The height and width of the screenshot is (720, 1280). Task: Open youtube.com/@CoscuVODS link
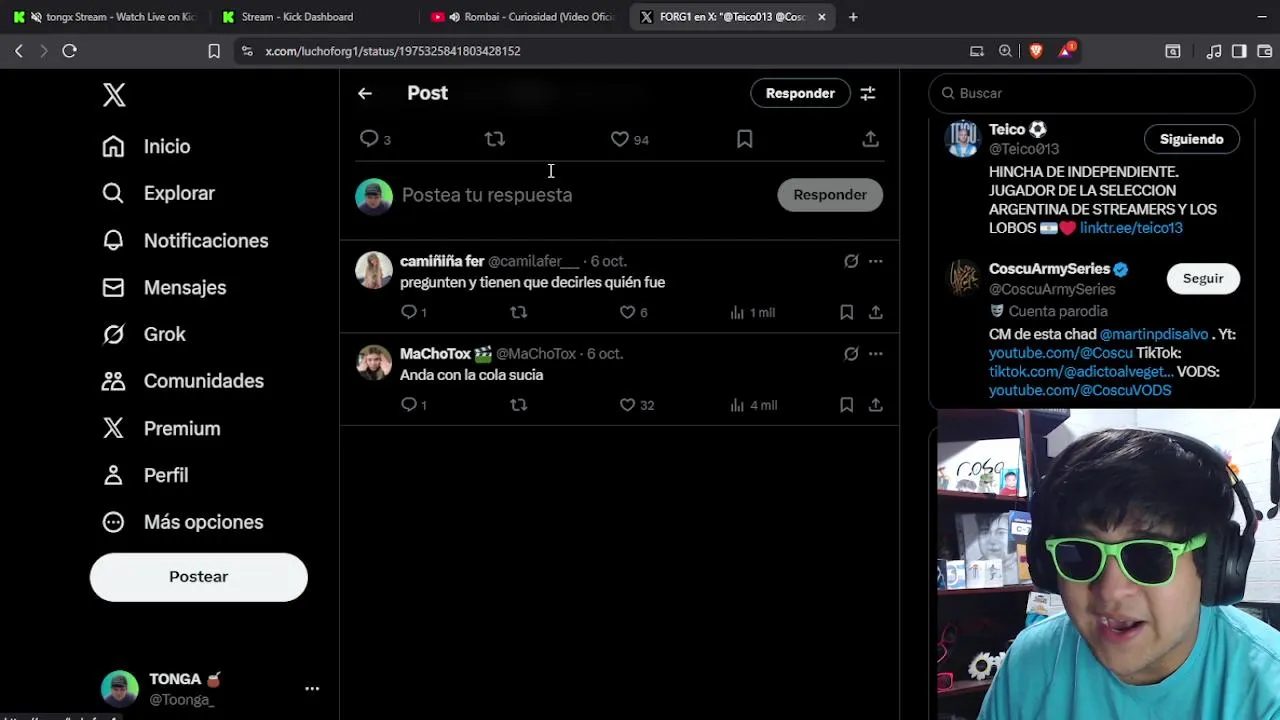[x=1080, y=390]
